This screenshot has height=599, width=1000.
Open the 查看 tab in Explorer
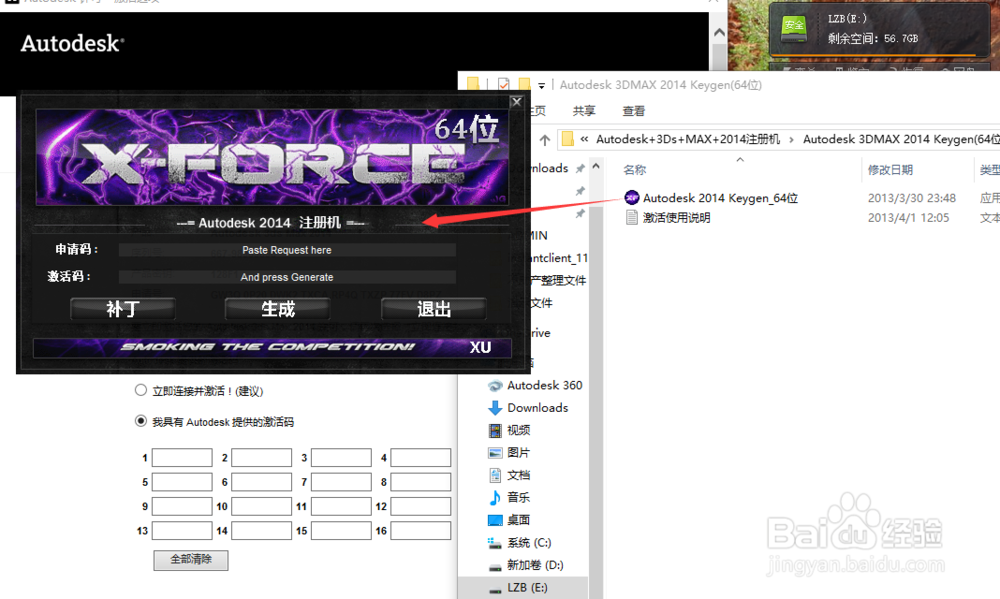click(633, 111)
